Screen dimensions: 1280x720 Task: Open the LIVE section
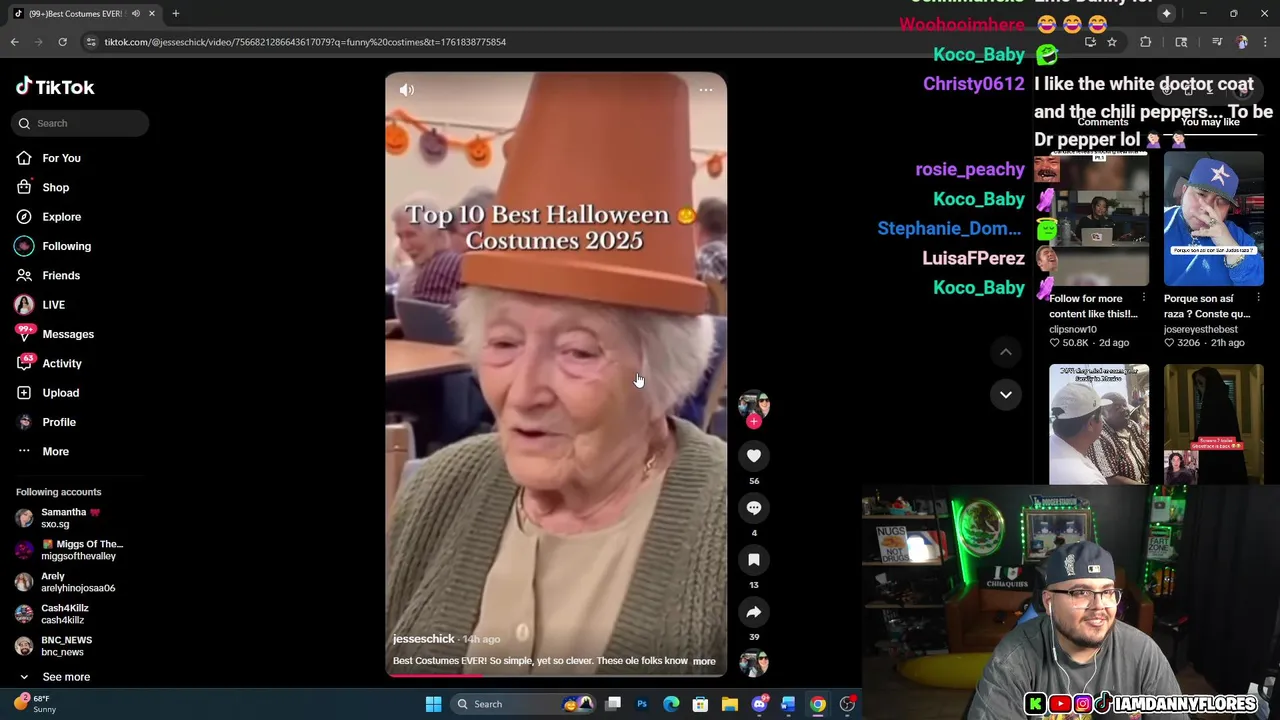[x=40, y=305]
